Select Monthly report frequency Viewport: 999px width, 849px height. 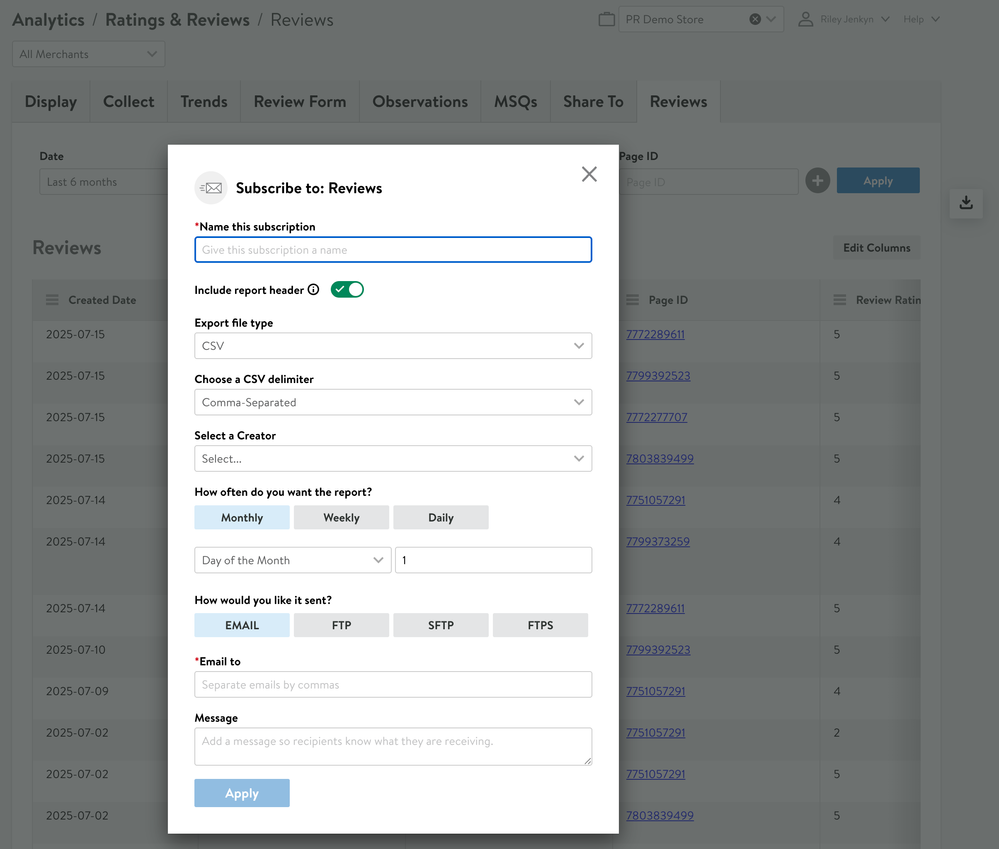[x=242, y=517]
